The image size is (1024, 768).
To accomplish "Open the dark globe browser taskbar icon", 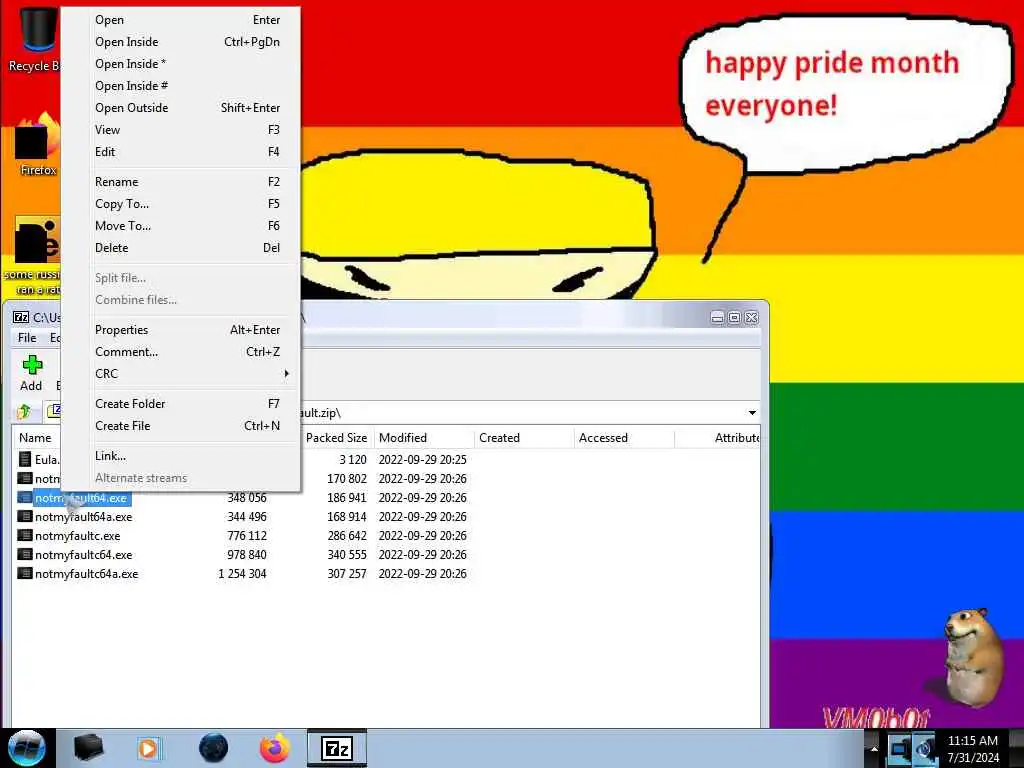I will (213, 748).
